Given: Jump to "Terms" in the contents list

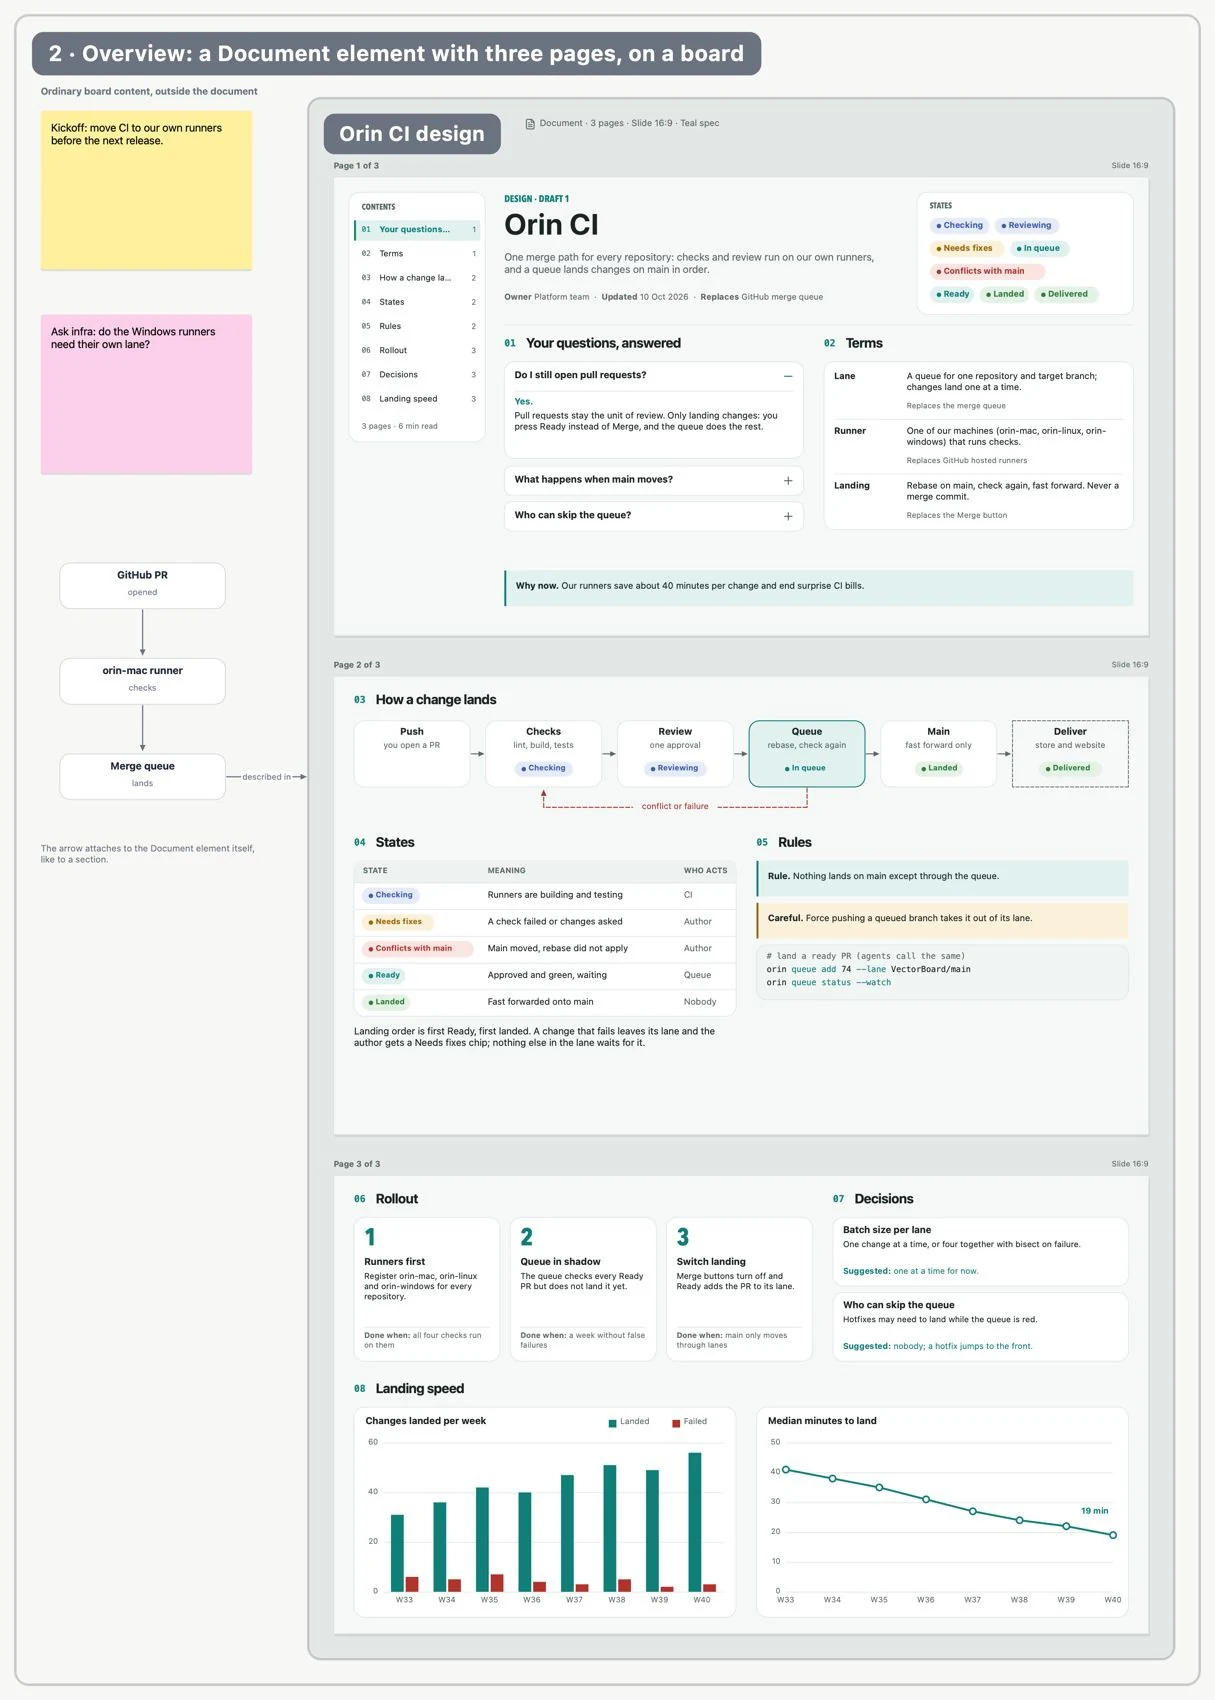Looking at the screenshot, I should 417,254.
